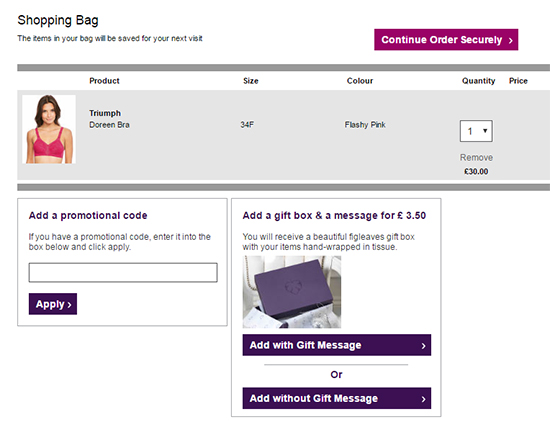
Task: Add gift box with Gift Message
Action: [x=337, y=345]
